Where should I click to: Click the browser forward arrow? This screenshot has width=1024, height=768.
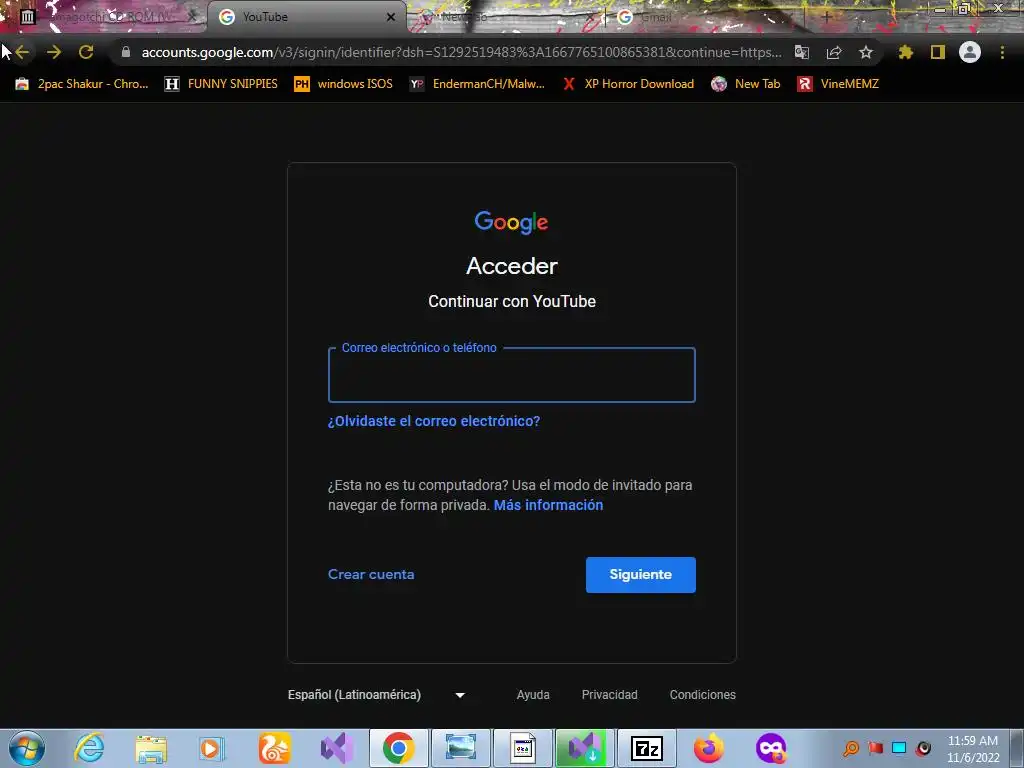click(x=54, y=52)
